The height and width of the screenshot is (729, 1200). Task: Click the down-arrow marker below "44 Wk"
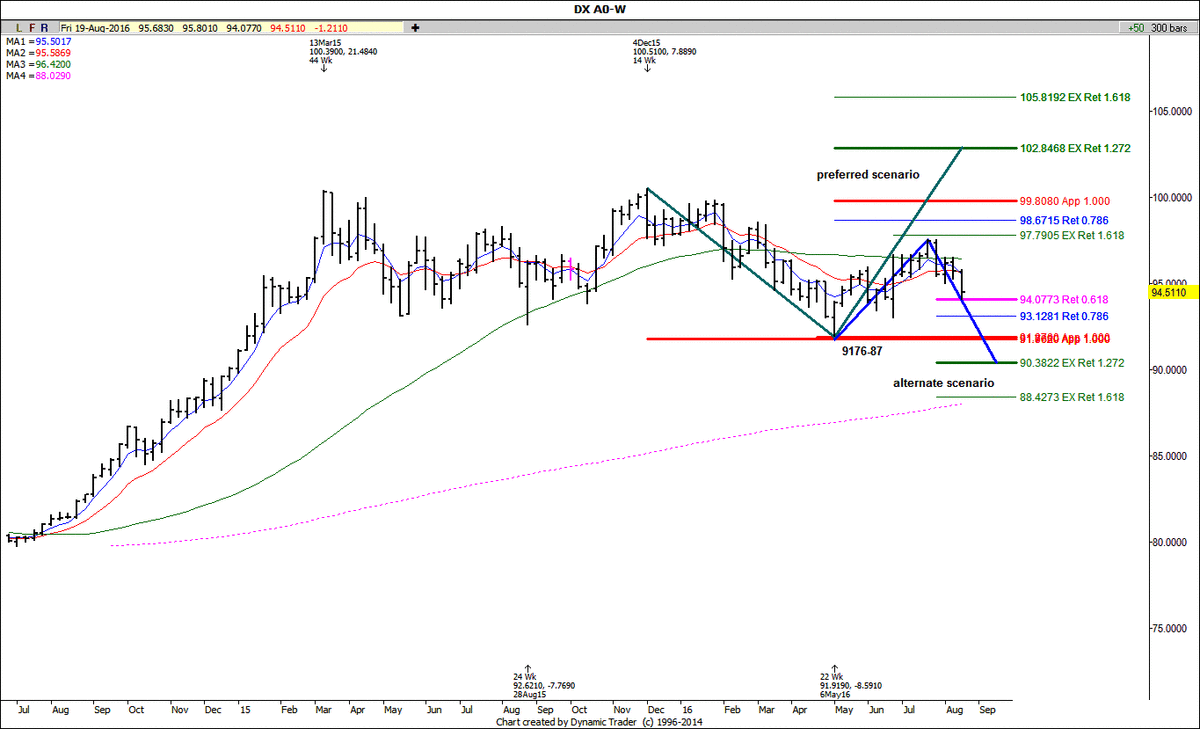(323, 69)
